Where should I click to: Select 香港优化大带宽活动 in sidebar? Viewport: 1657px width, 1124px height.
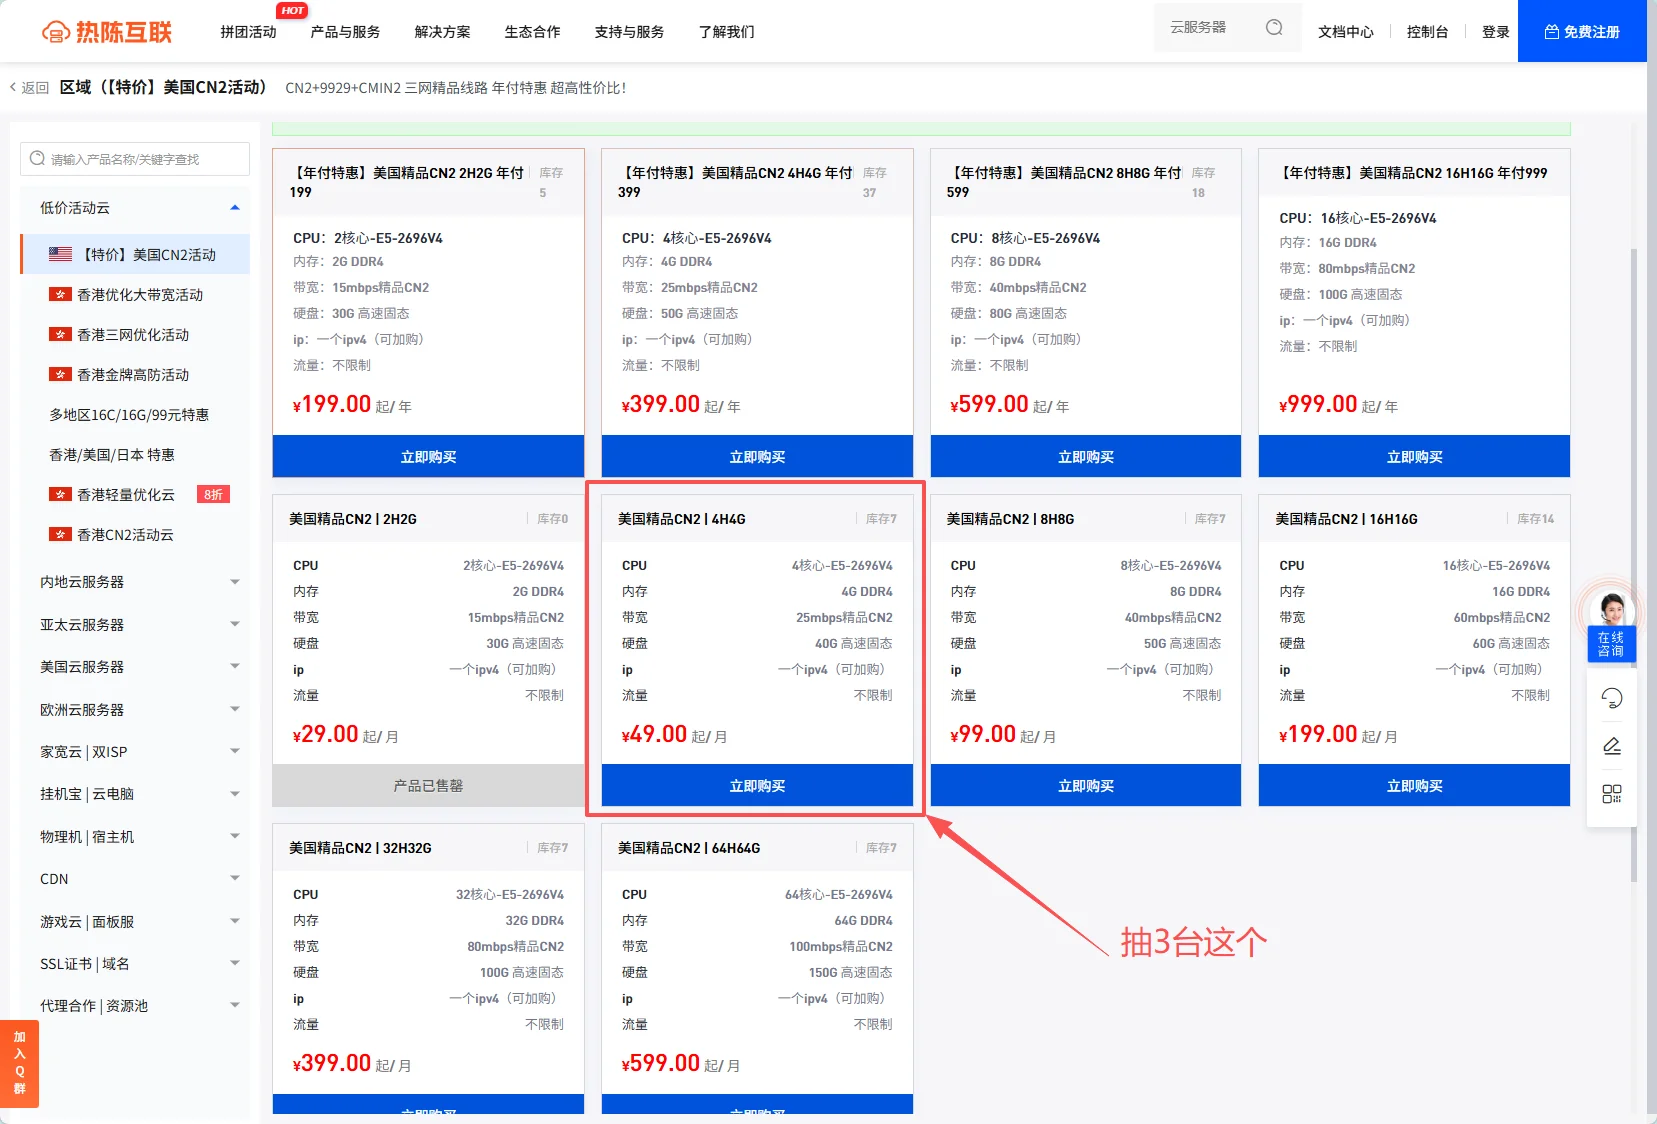(x=135, y=294)
